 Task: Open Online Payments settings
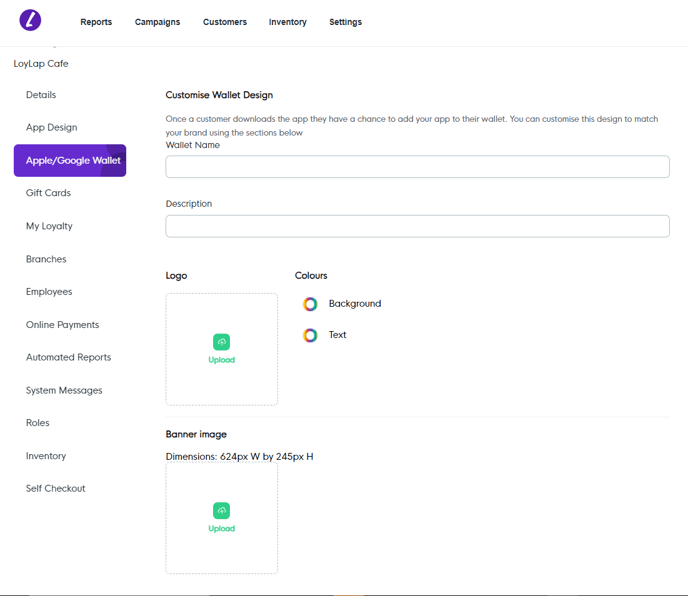click(62, 325)
